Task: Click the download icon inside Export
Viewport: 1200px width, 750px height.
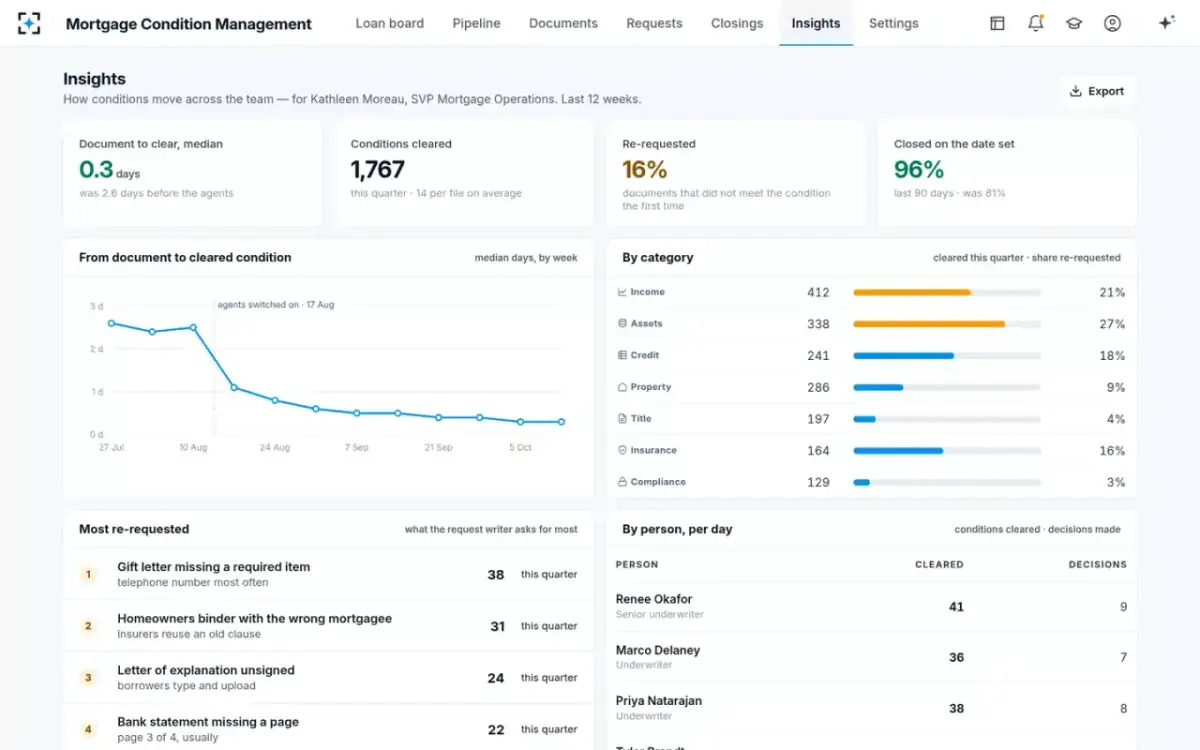Action: (1076, 91)
